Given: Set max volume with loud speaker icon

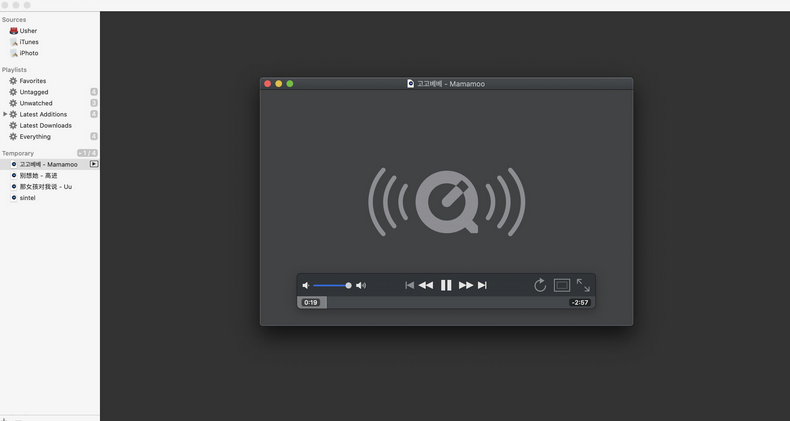Looking at the screenshot, I should [x=361, y=286].
